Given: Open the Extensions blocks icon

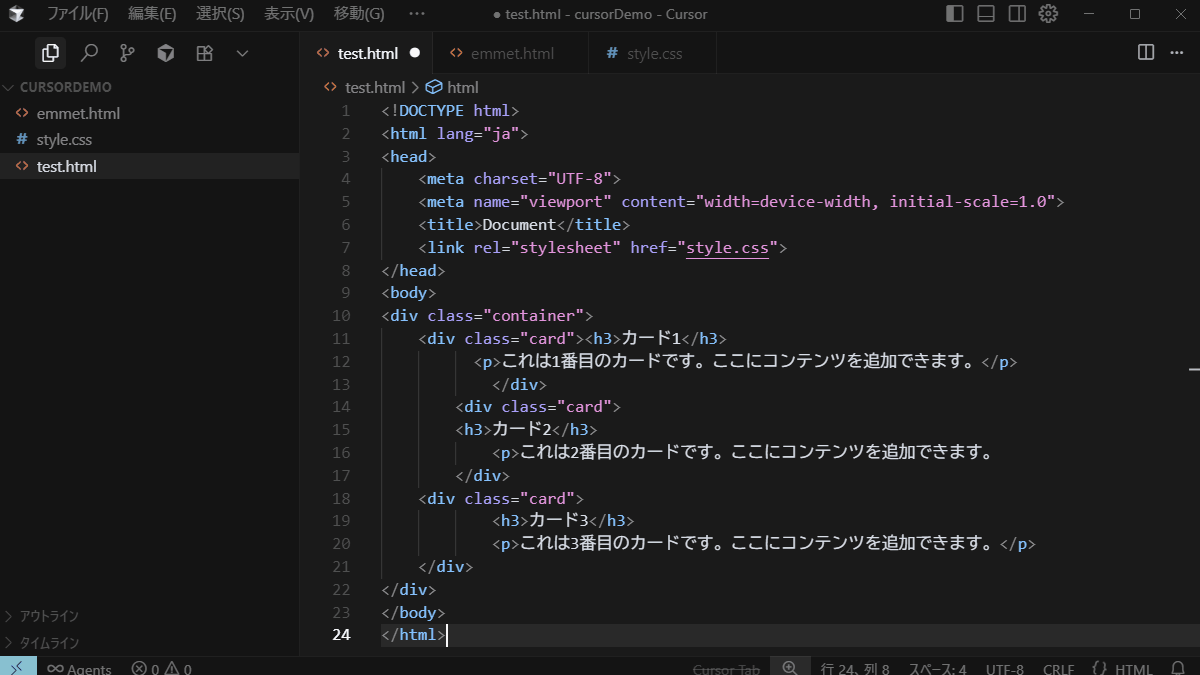Looking at the screenshot, I should 204,53.
